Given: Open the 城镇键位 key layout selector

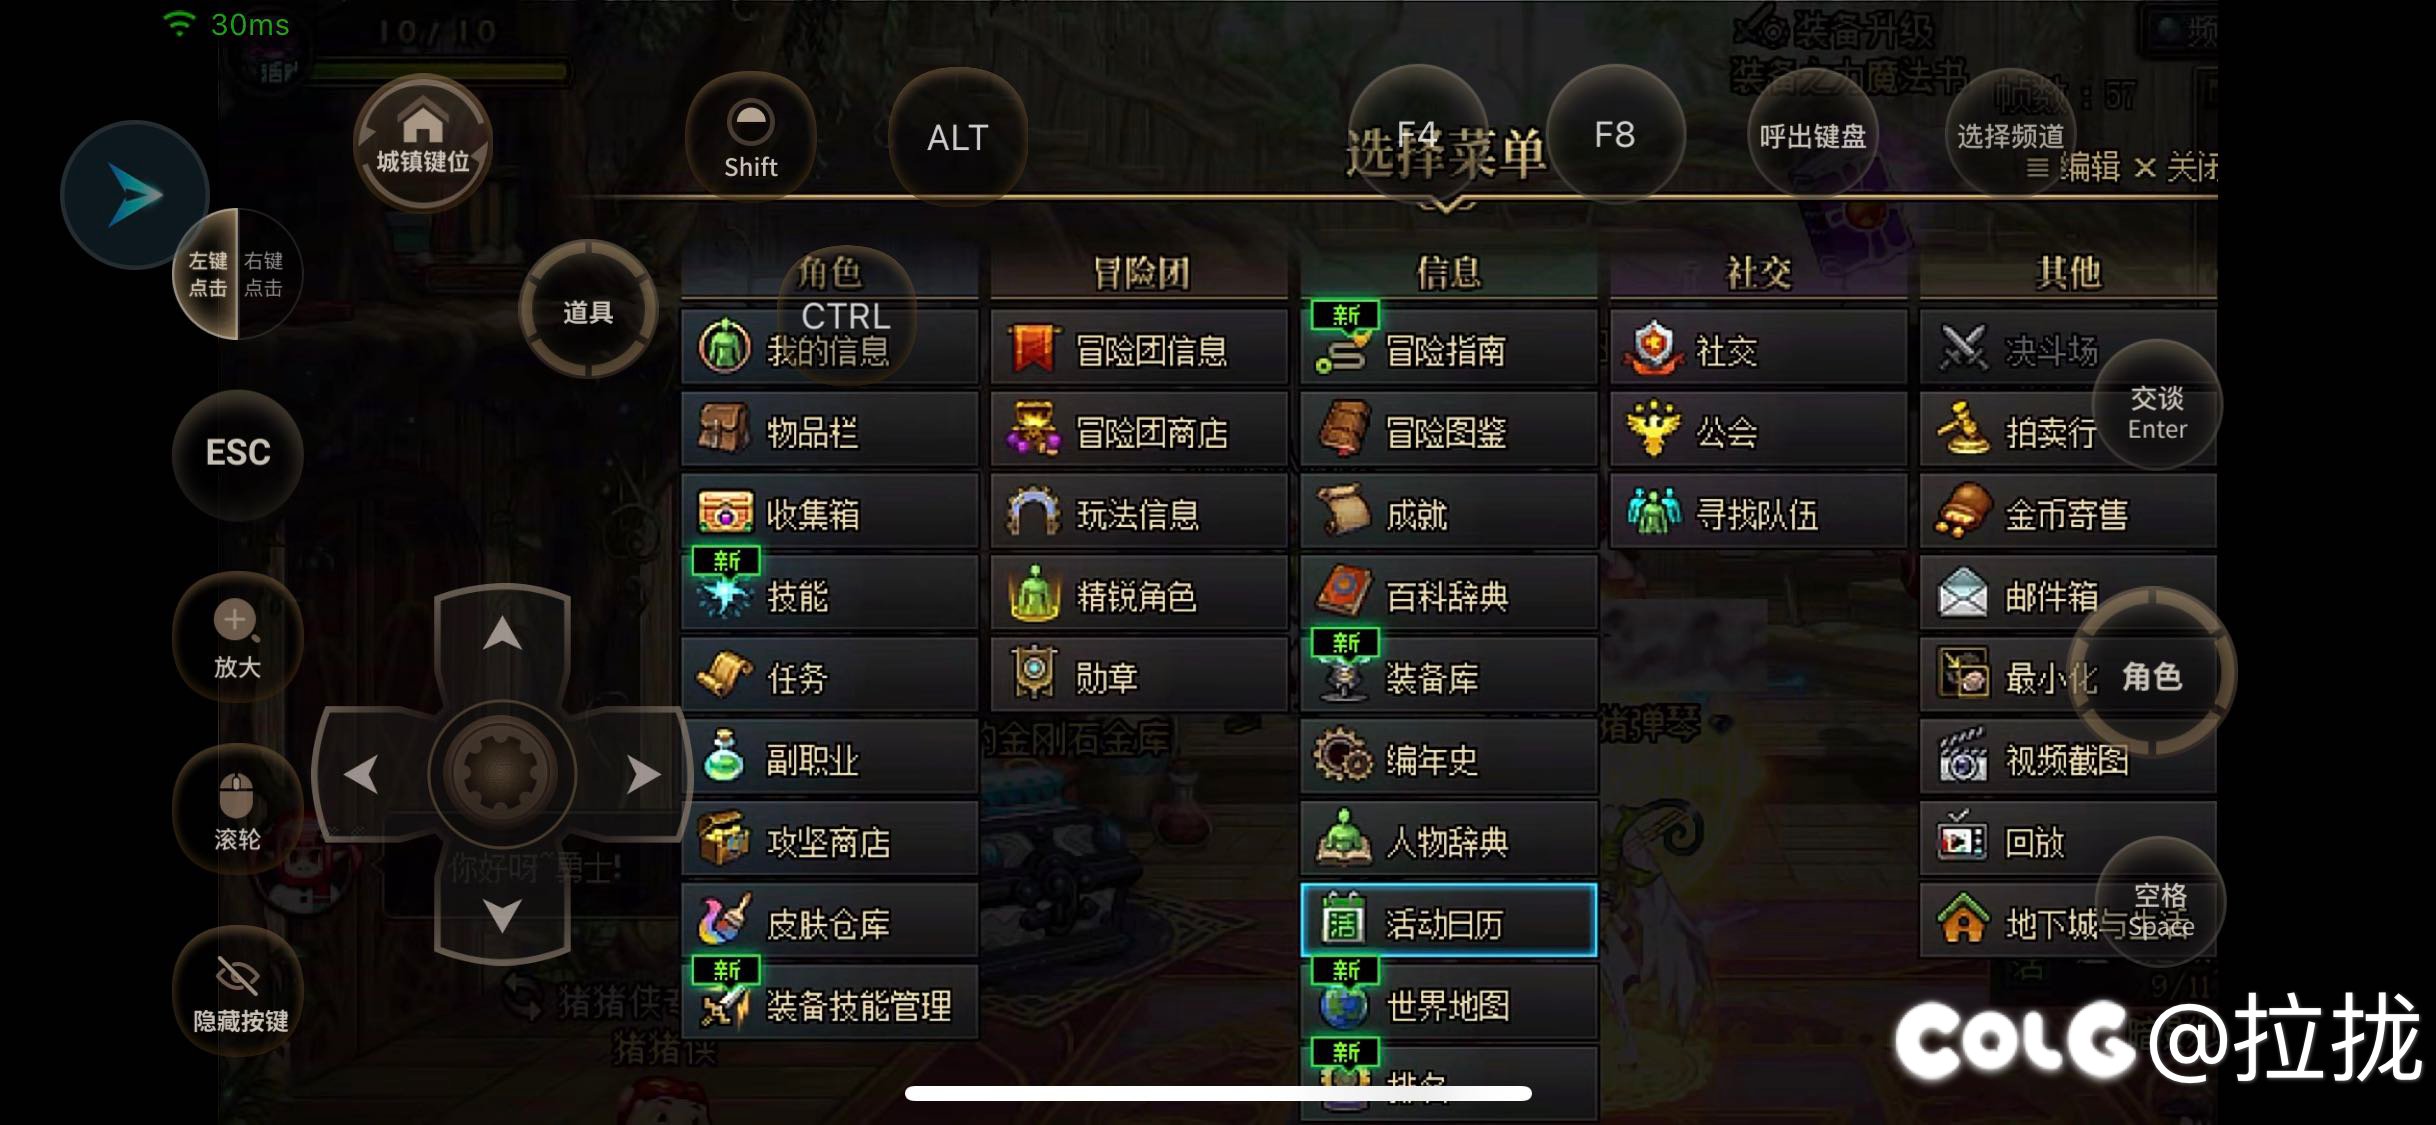Looking at the screenshot, I should tap(422, 141).
